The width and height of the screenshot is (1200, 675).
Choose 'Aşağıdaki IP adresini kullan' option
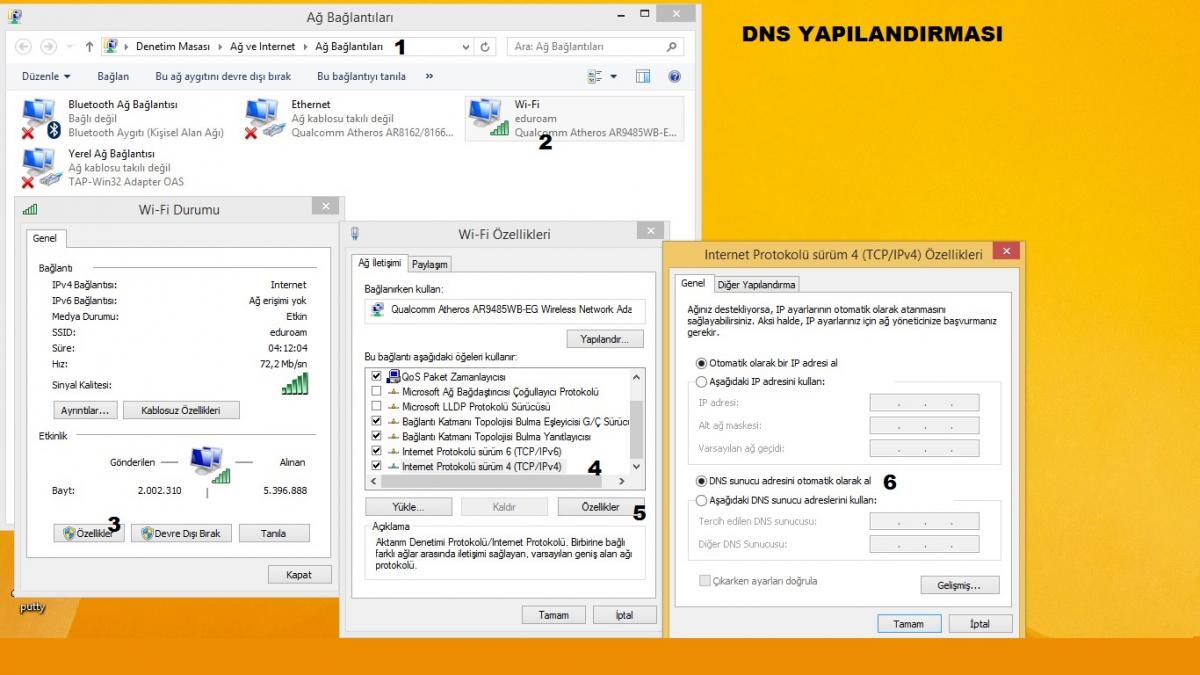(702, 382)
